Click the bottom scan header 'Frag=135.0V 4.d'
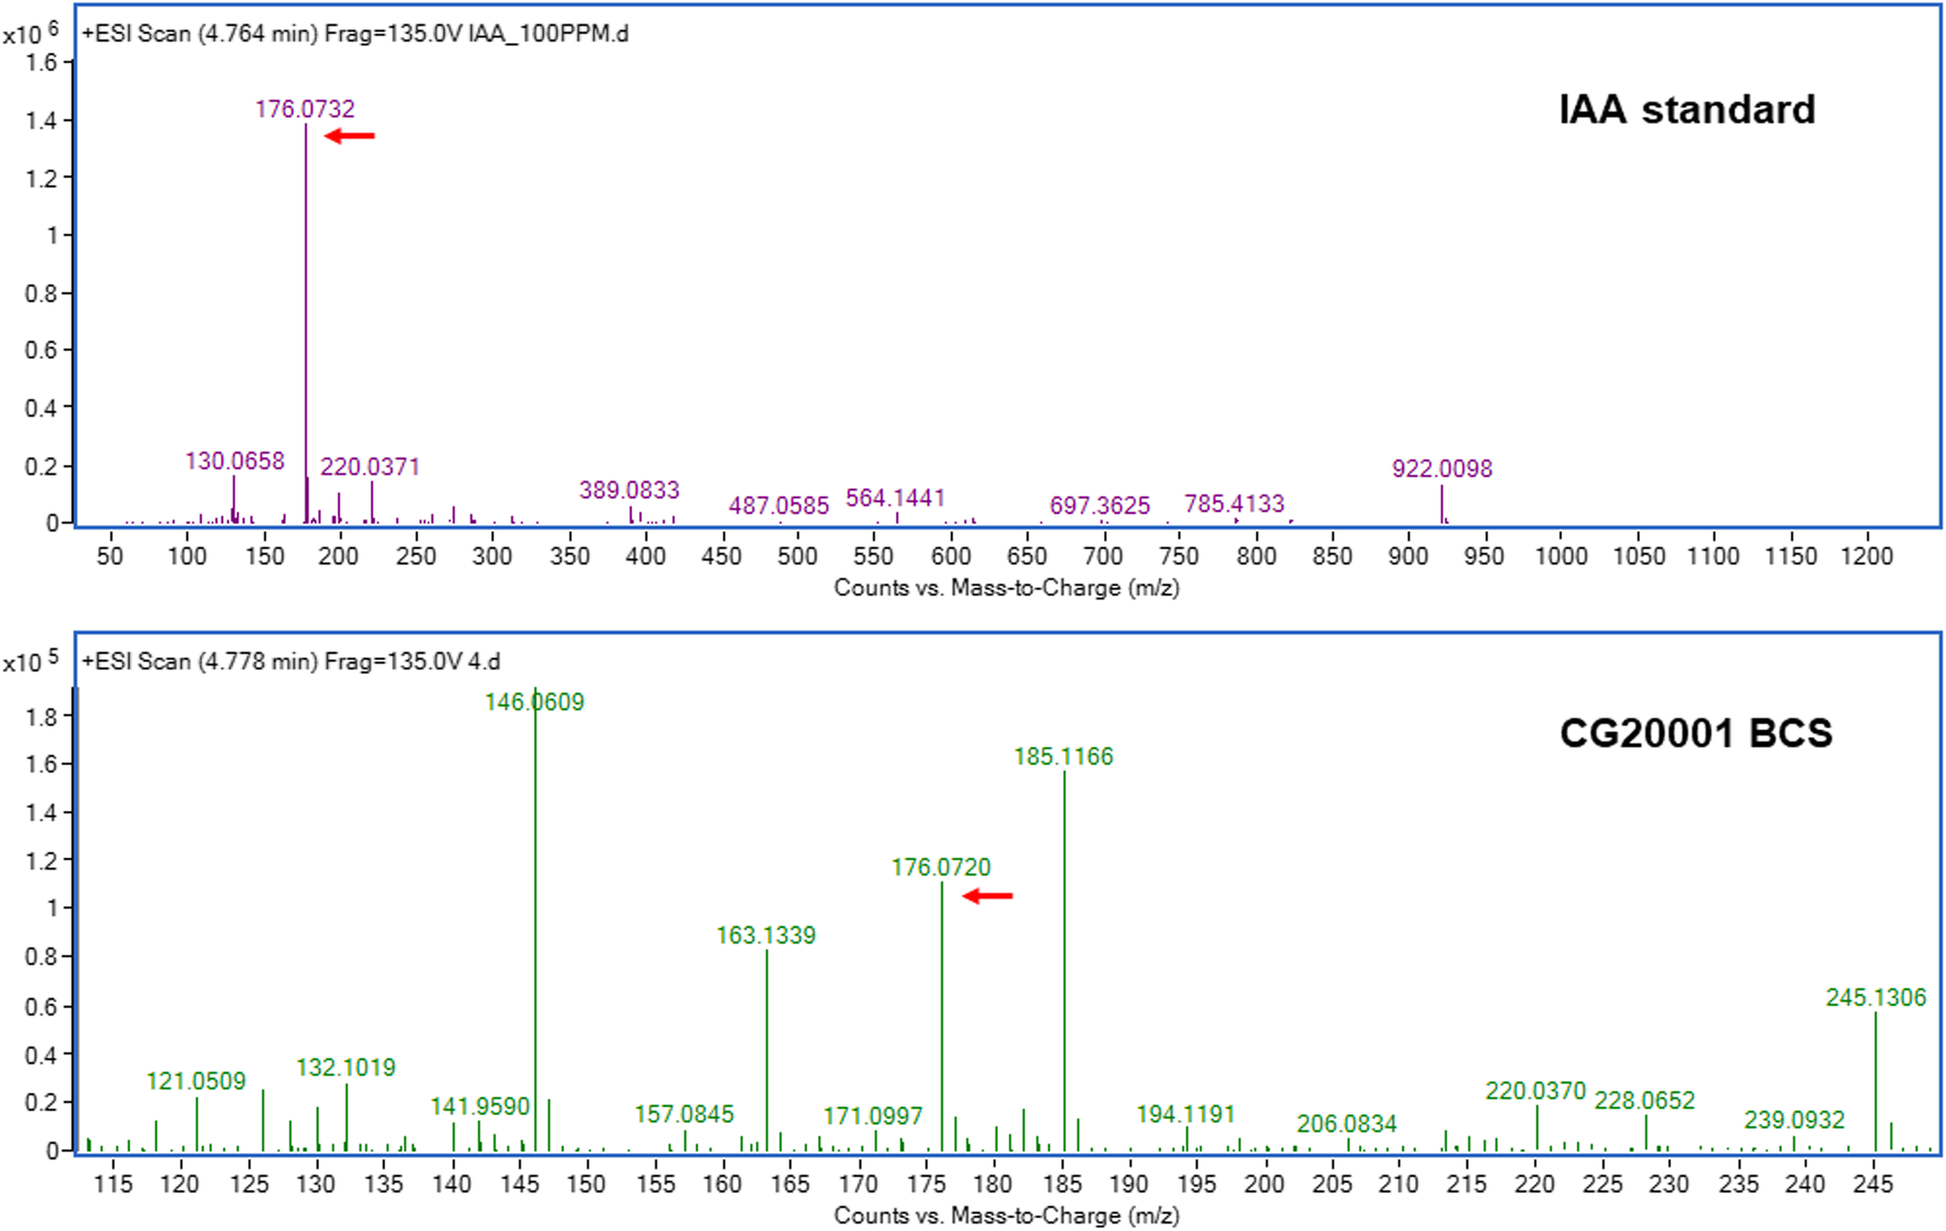The height and width of the screenshot is (1231, 1946). (413, 662)
